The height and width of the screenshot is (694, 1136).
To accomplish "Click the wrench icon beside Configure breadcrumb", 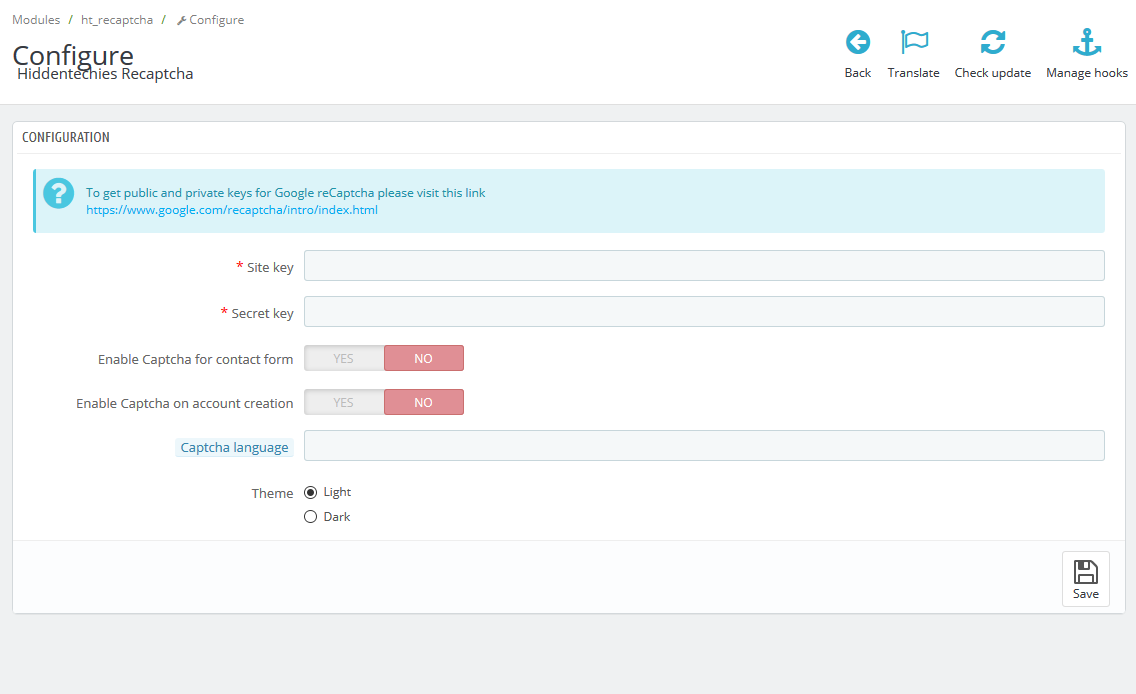I will [x=181, y=21].
